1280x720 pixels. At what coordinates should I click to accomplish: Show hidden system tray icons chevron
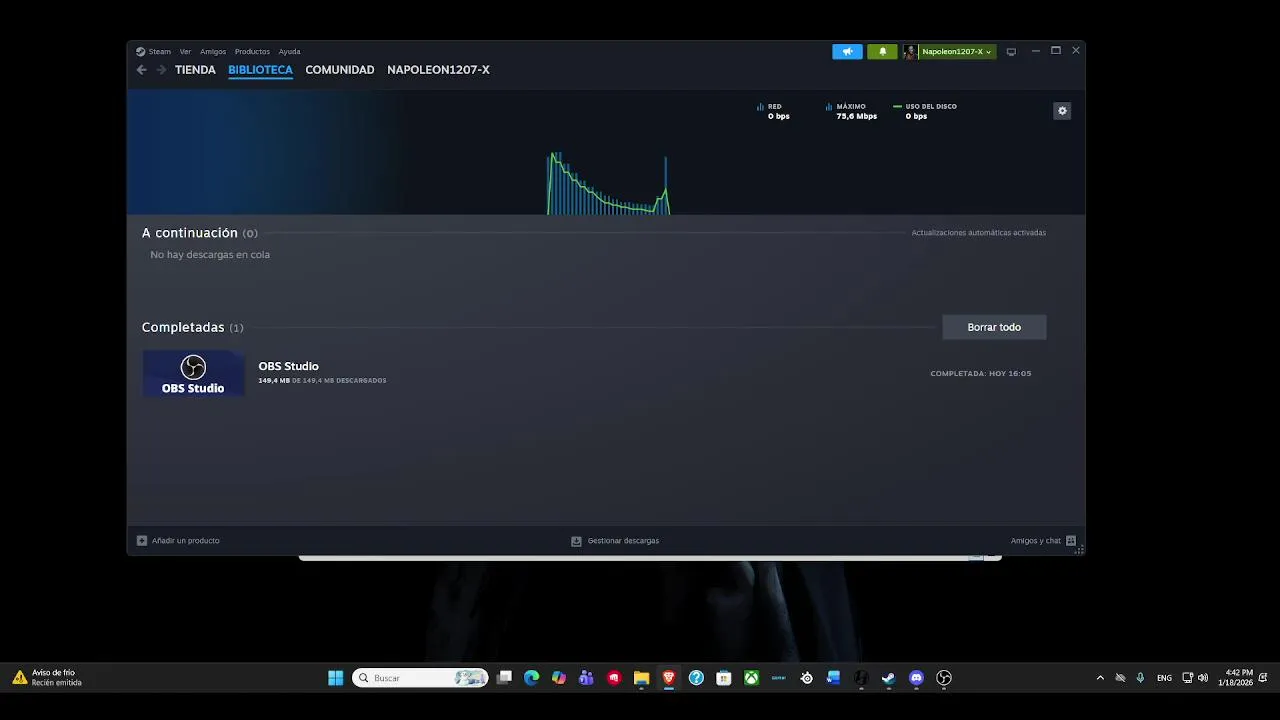[1100, 678]
